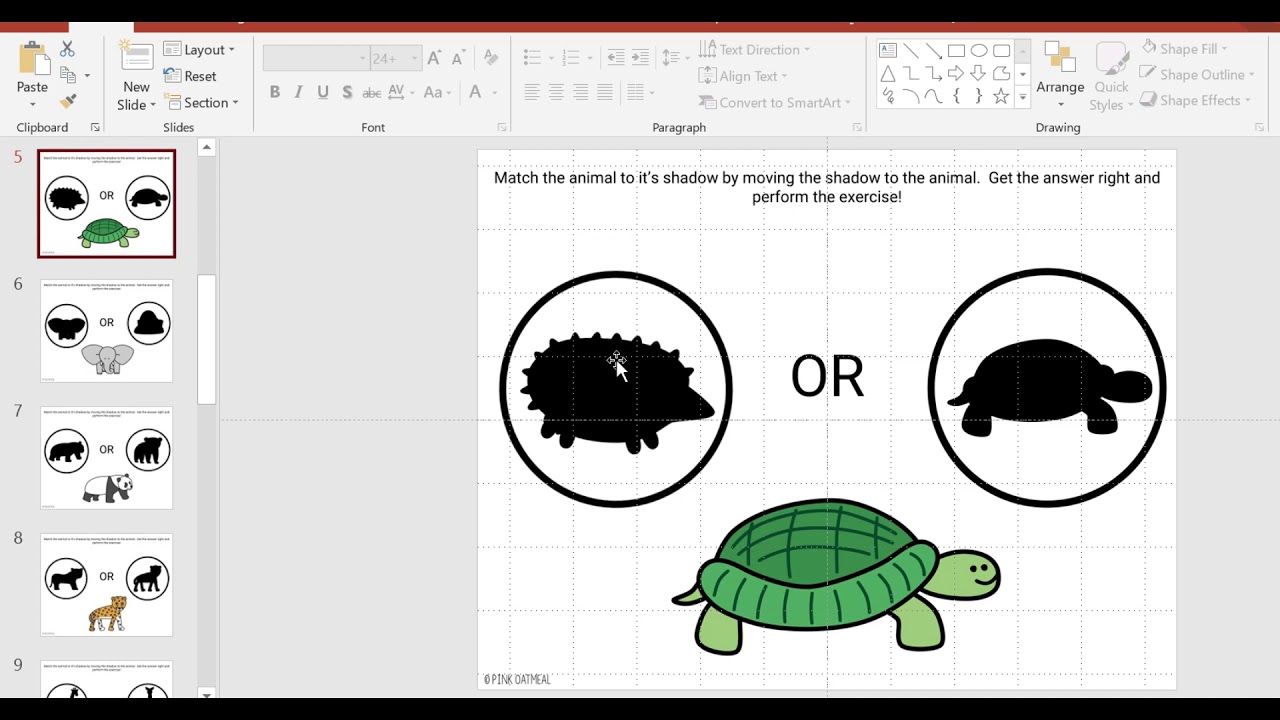Open the Paste button
The image size is (1280, 720).
pos(32,60)
